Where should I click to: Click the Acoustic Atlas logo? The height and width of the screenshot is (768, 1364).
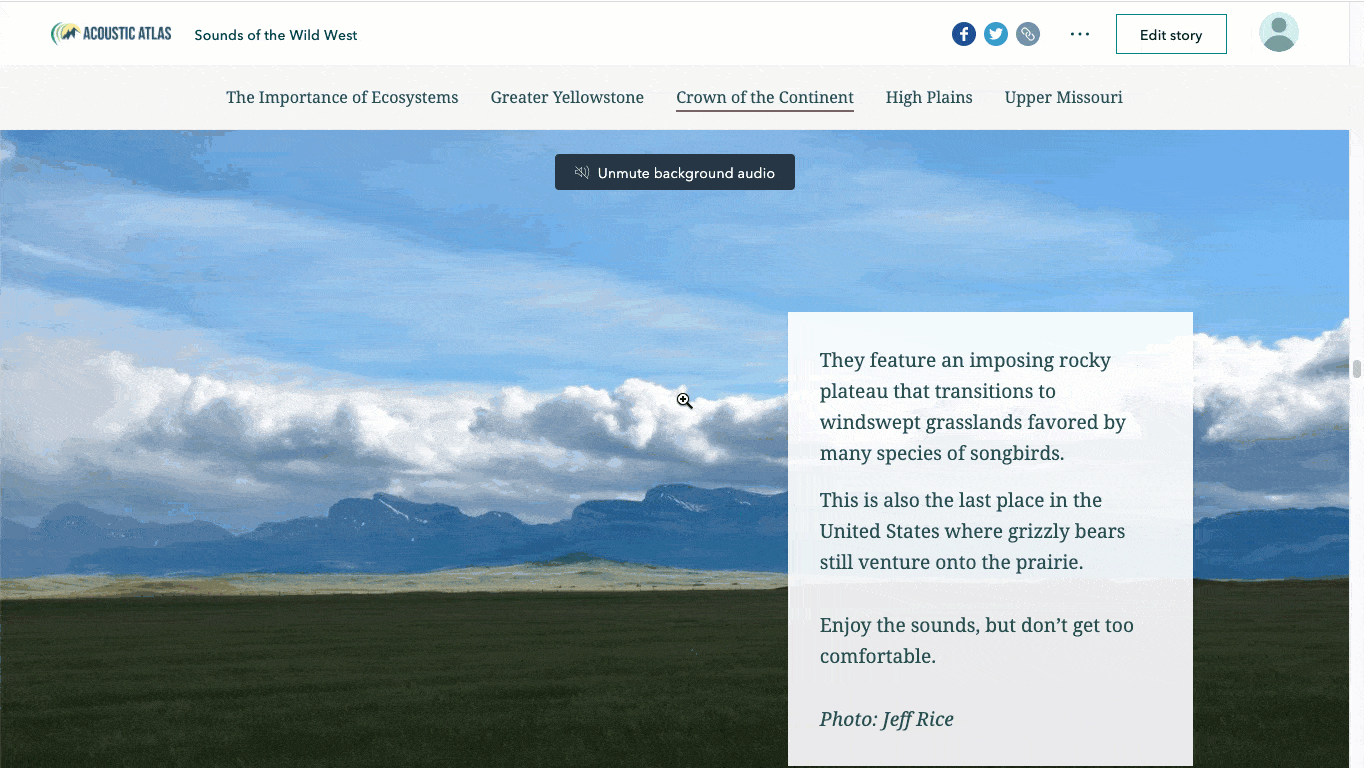[111, 34]
